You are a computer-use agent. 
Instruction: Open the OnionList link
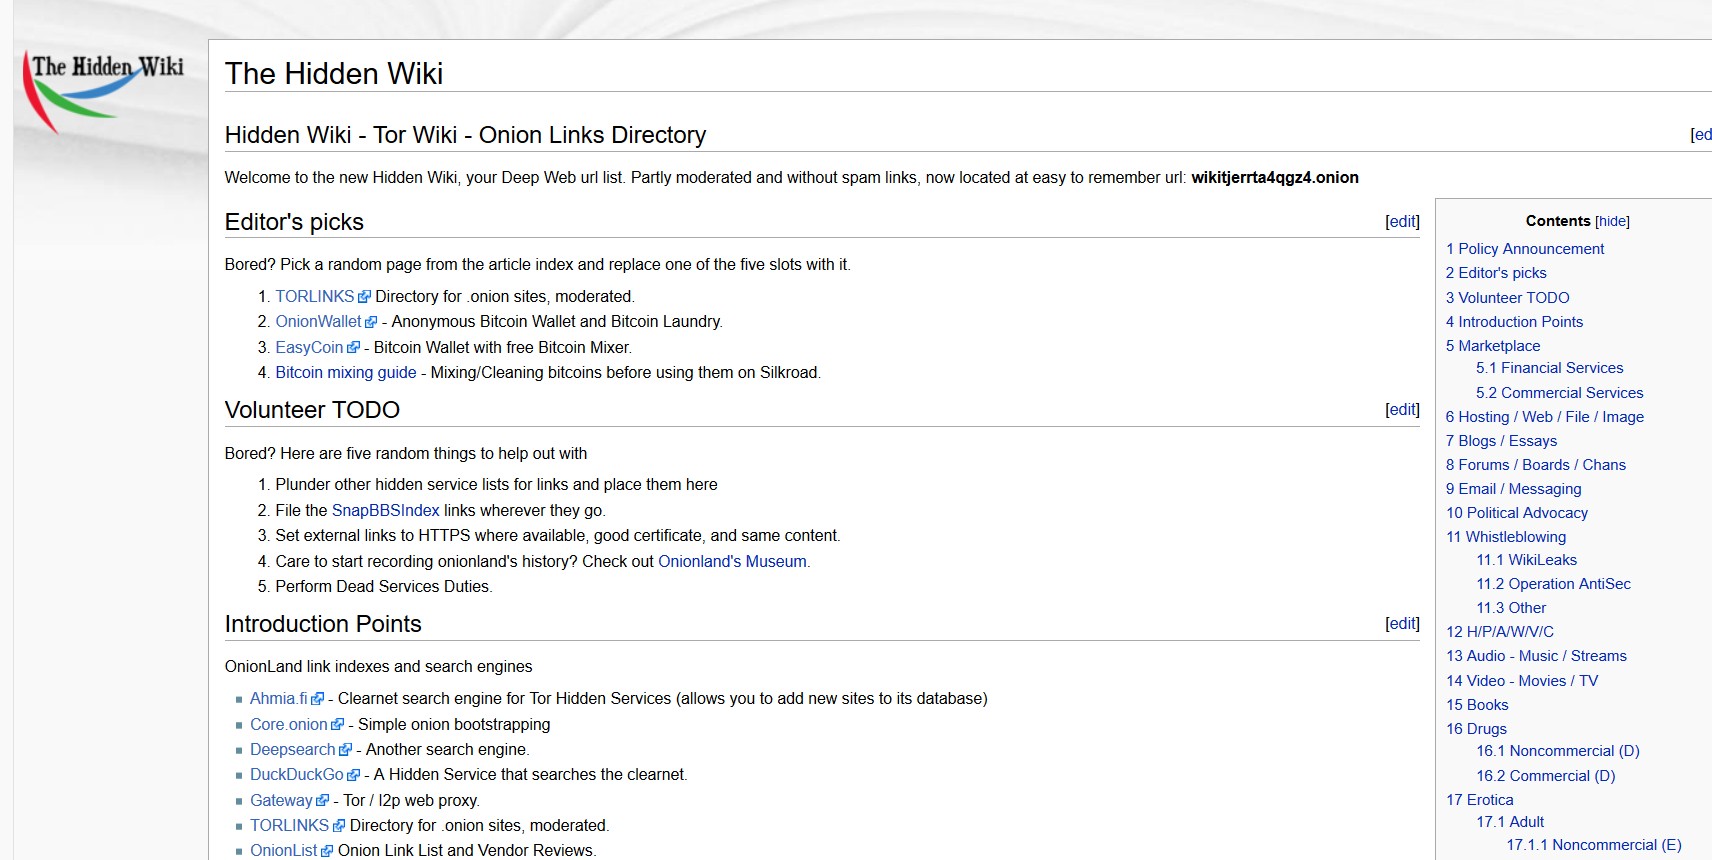click(284, 851)
